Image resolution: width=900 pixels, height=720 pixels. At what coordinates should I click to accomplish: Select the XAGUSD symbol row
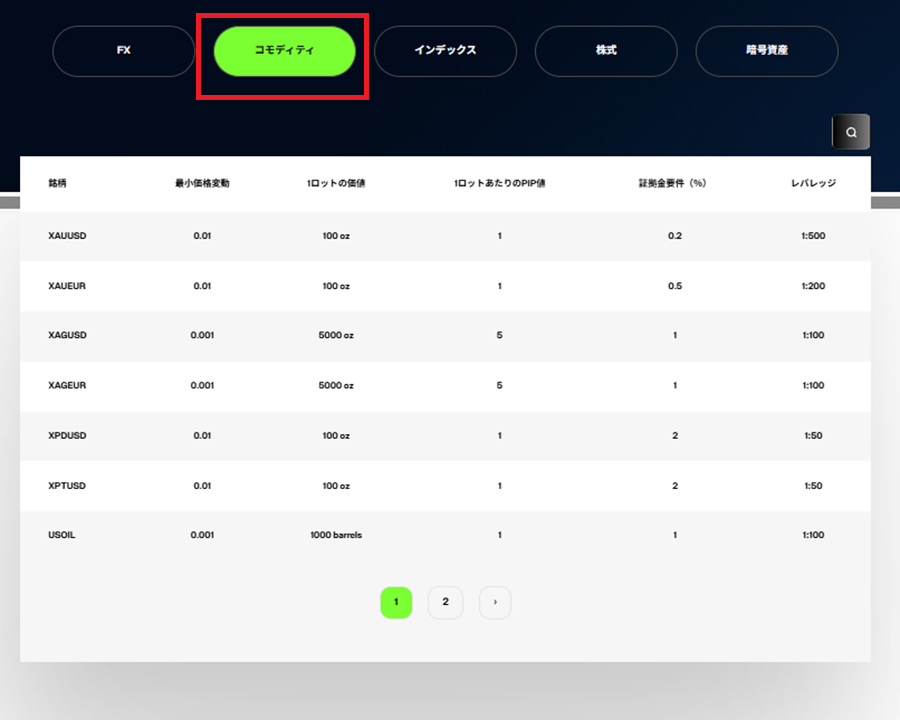[x=445, y=335]
